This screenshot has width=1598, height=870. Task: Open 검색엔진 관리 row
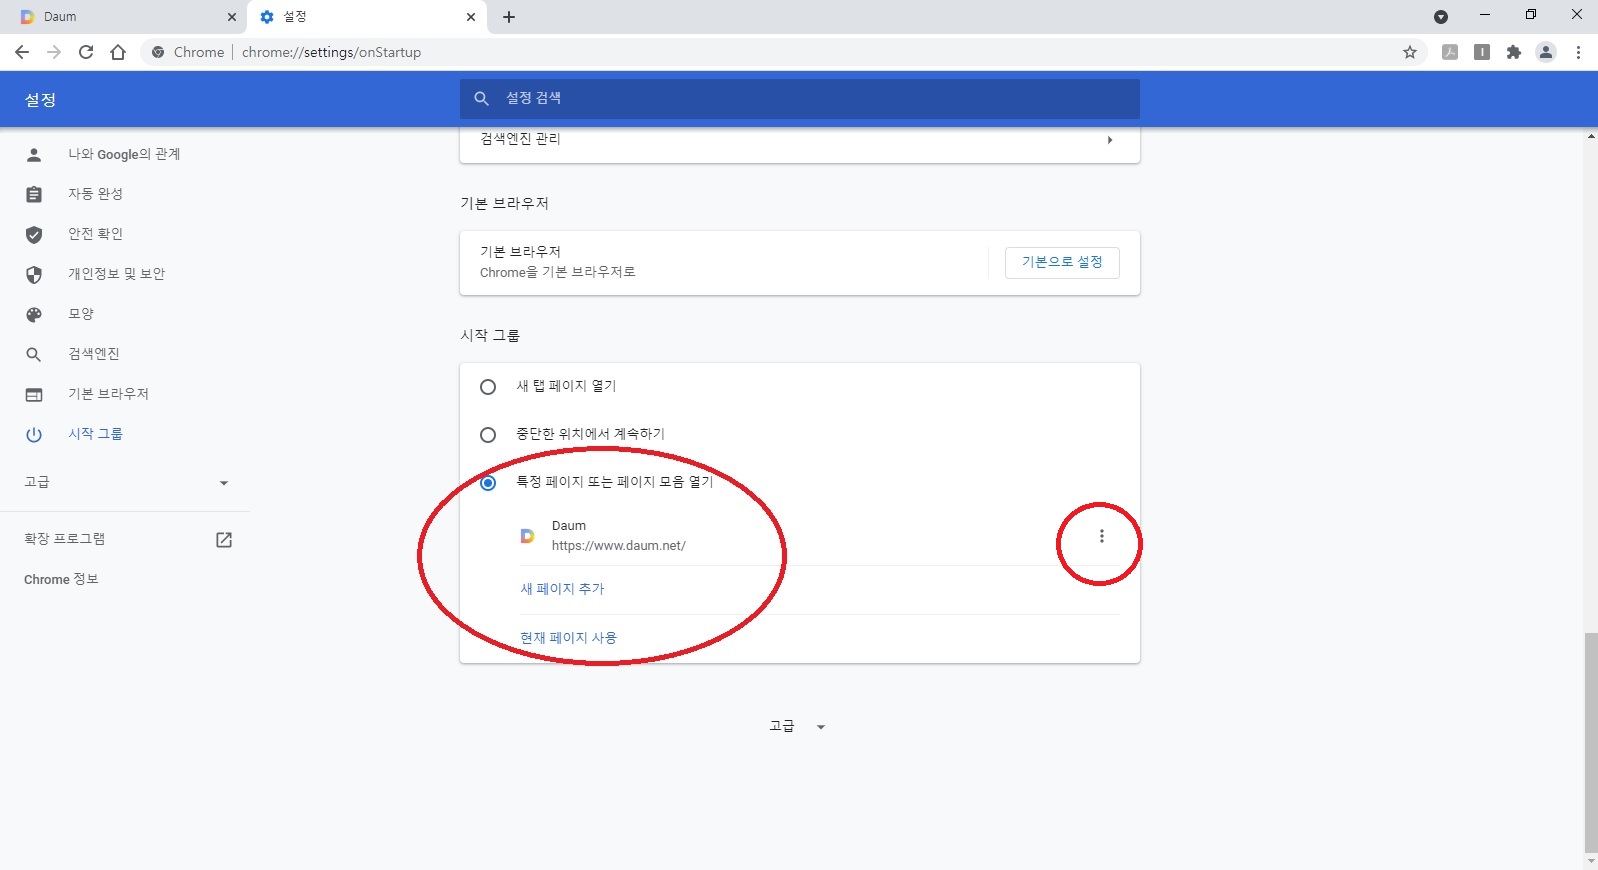pyautogui.click(x=800, y=140)
